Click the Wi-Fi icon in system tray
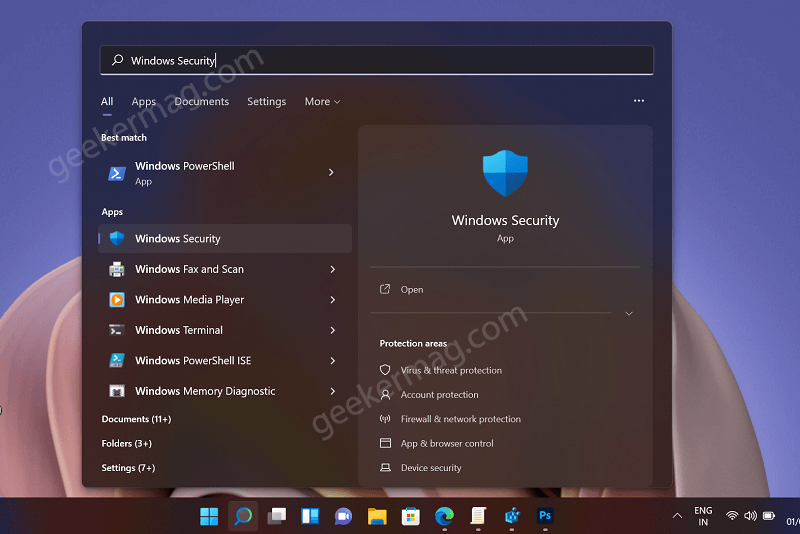The image size is (800, 534). [732, 516]
